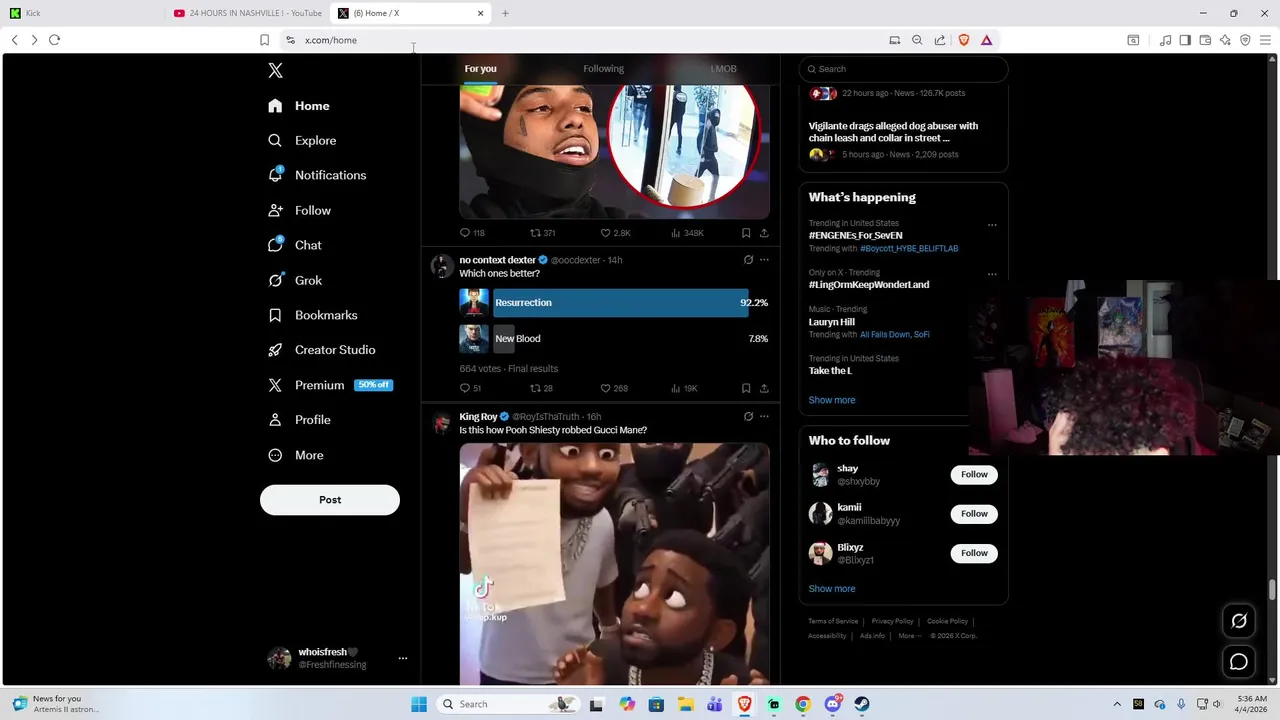Click the Brave Rewards triangle icon
The image size is (1280, 720).
[x=986, y=40]
